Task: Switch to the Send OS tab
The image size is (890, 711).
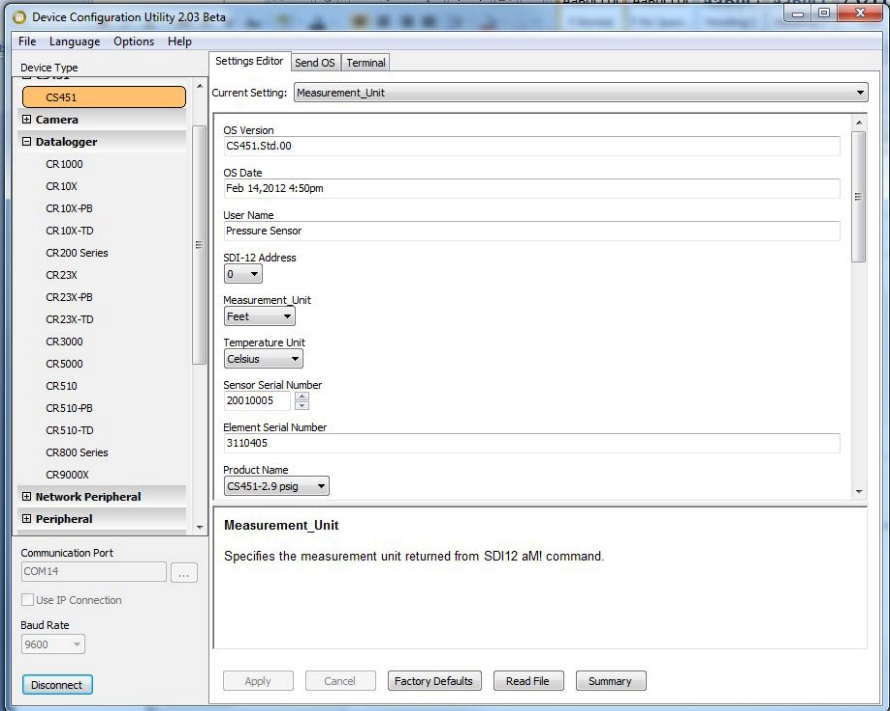Action: pos(315,62)
